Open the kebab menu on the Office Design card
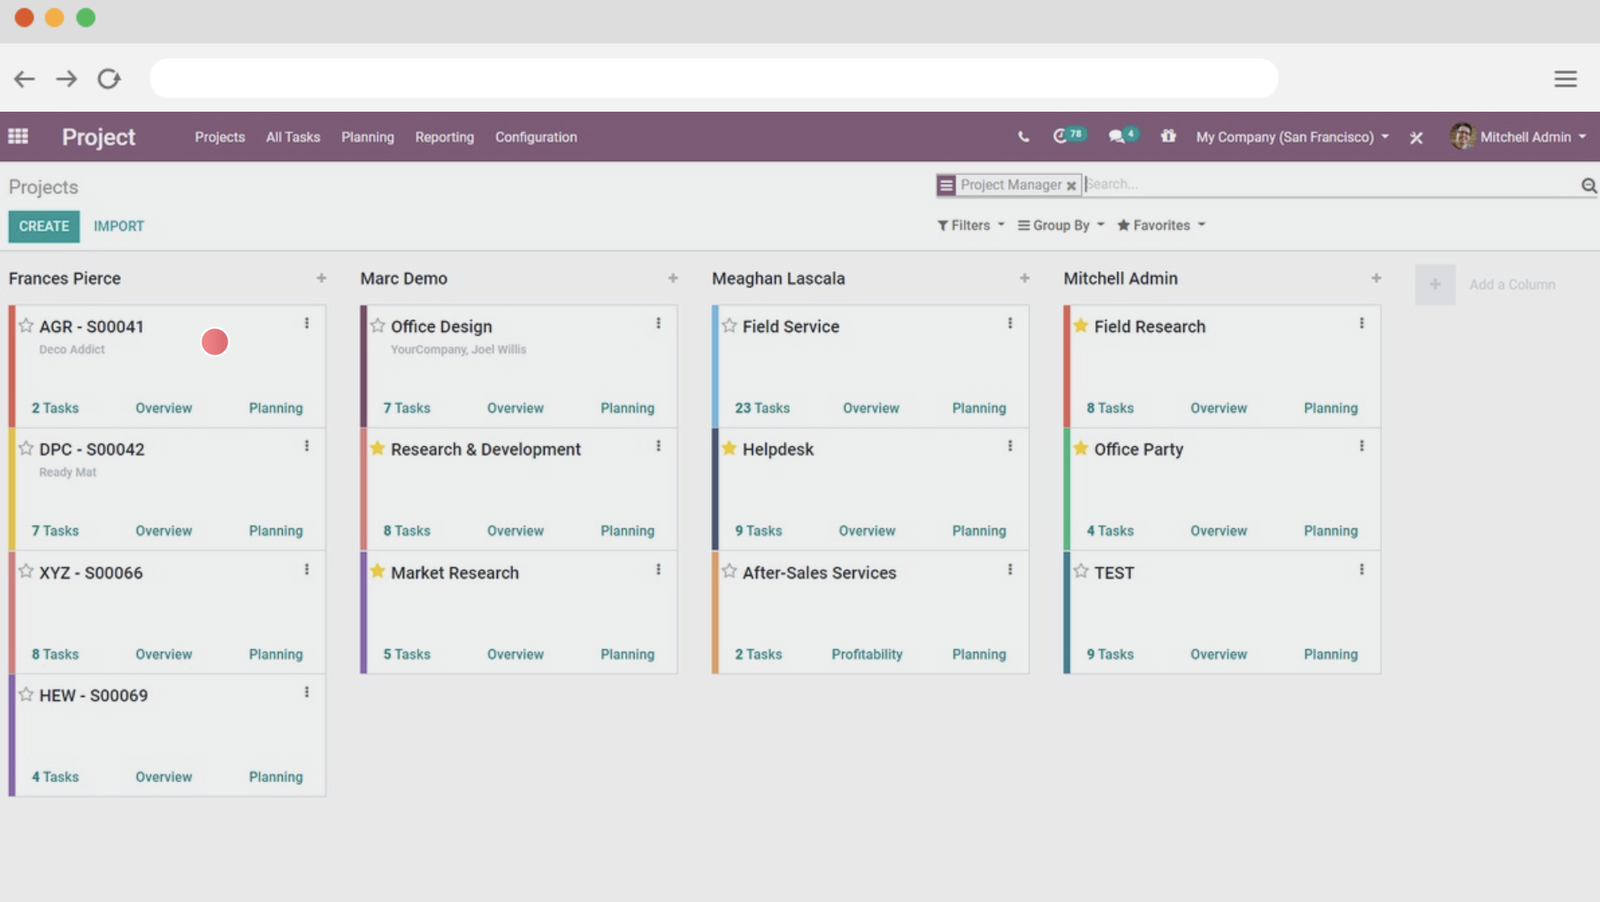 pyautogui.click(x=659, y=323)
